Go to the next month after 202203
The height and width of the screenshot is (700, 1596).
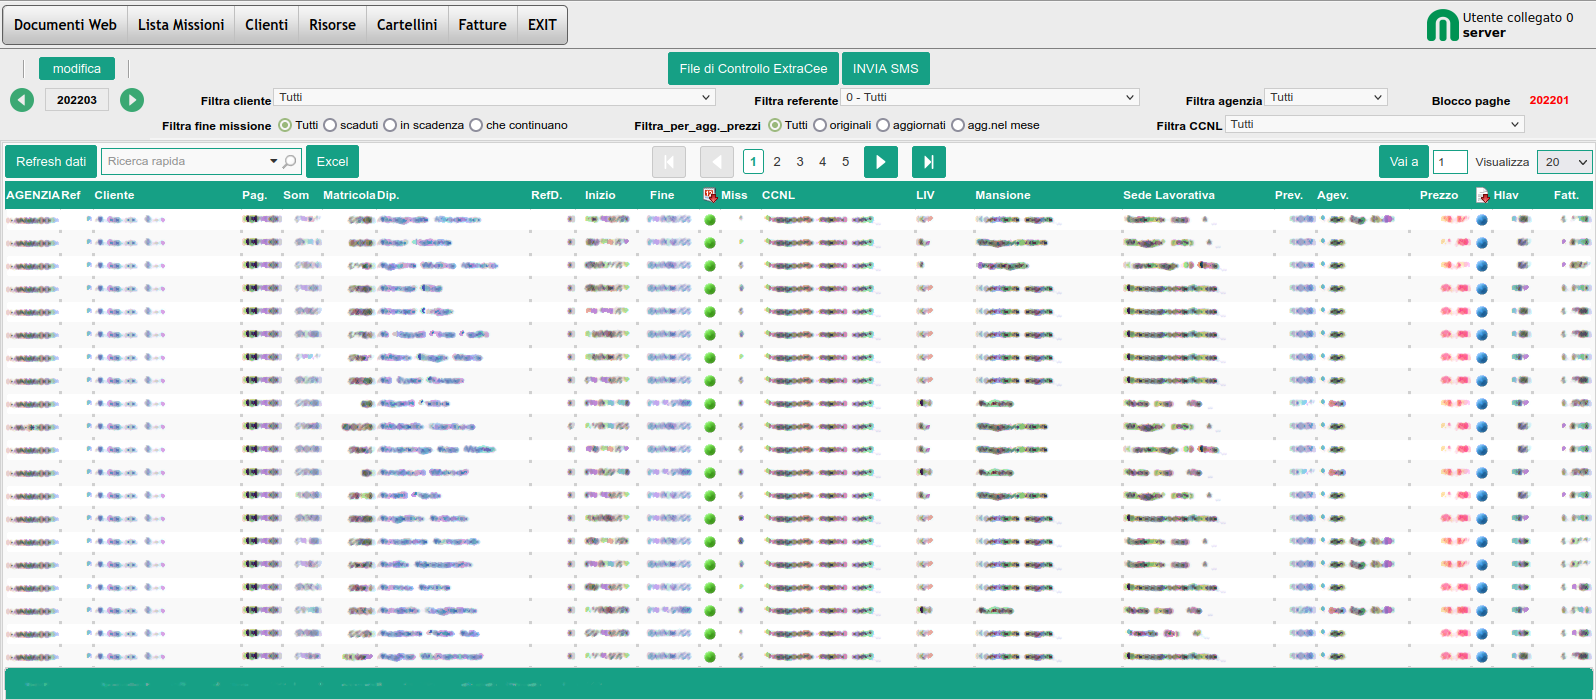pyautogui.click(x=132, y=100)
